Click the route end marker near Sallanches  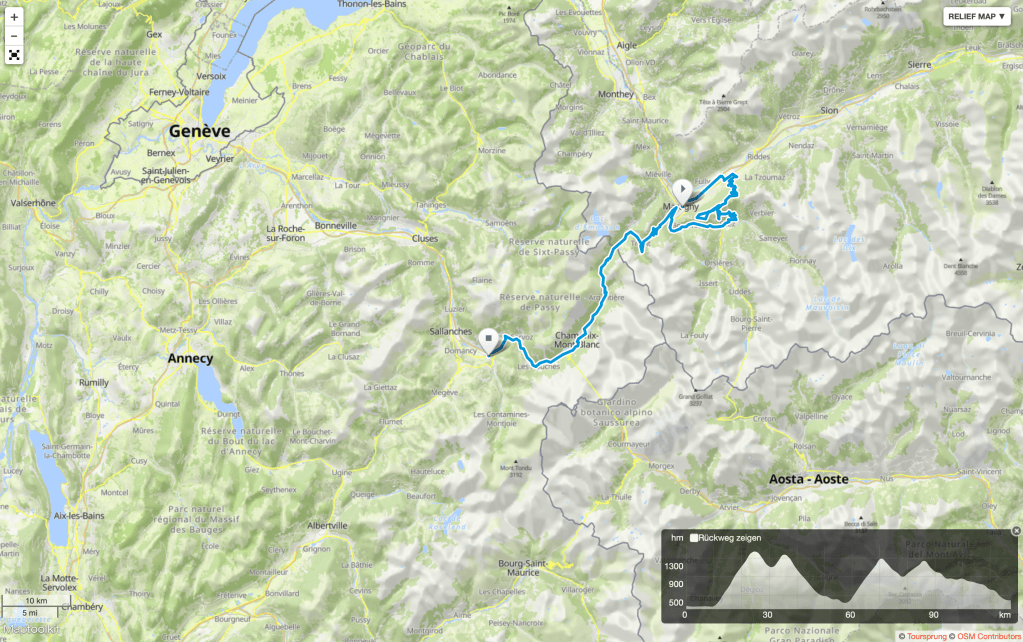click(x=489, y=341)
